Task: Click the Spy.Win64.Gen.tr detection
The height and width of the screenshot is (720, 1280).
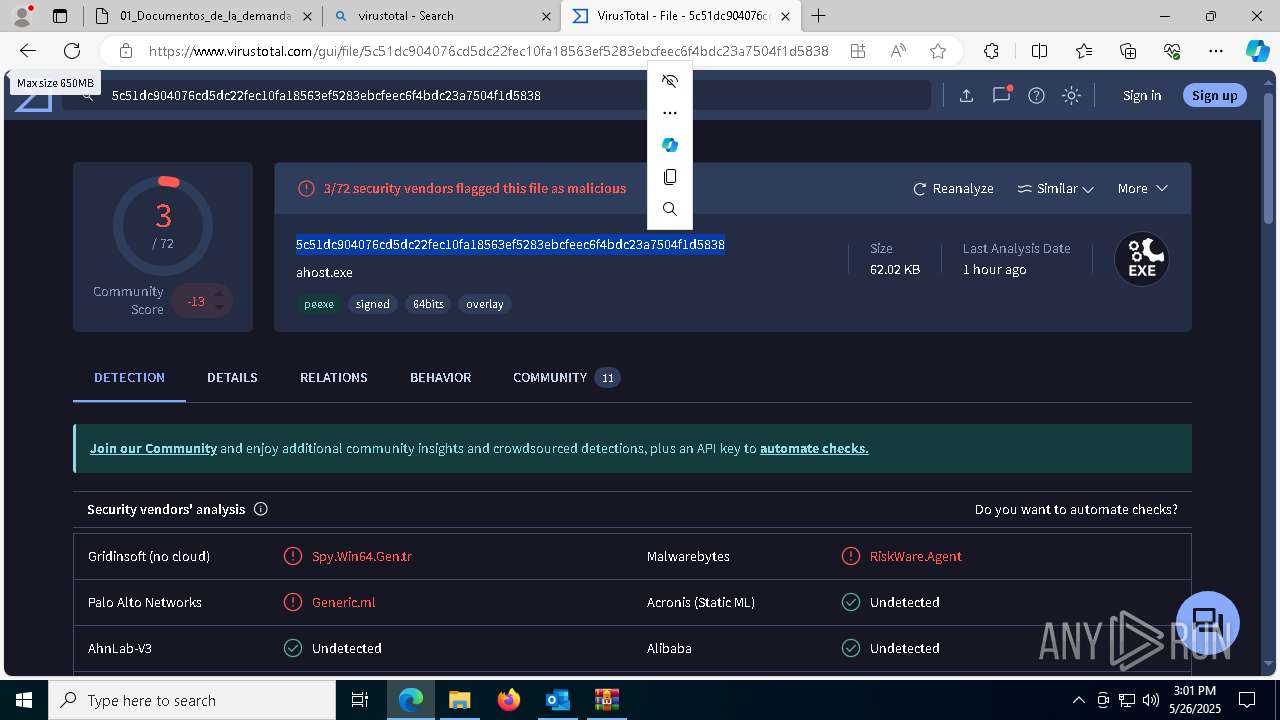Action: click(361, 556)
